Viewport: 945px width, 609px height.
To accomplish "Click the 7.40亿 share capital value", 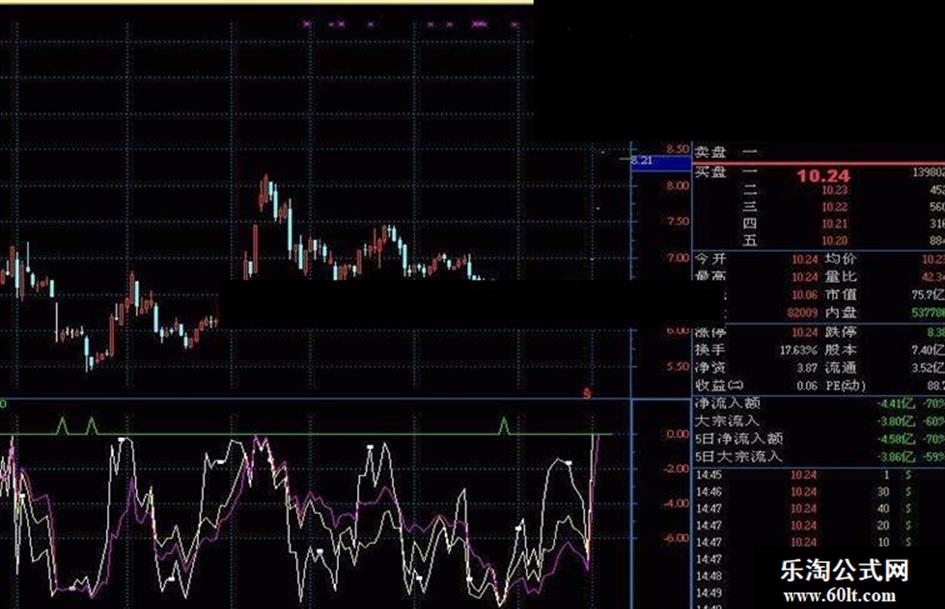I will (928, 350).
